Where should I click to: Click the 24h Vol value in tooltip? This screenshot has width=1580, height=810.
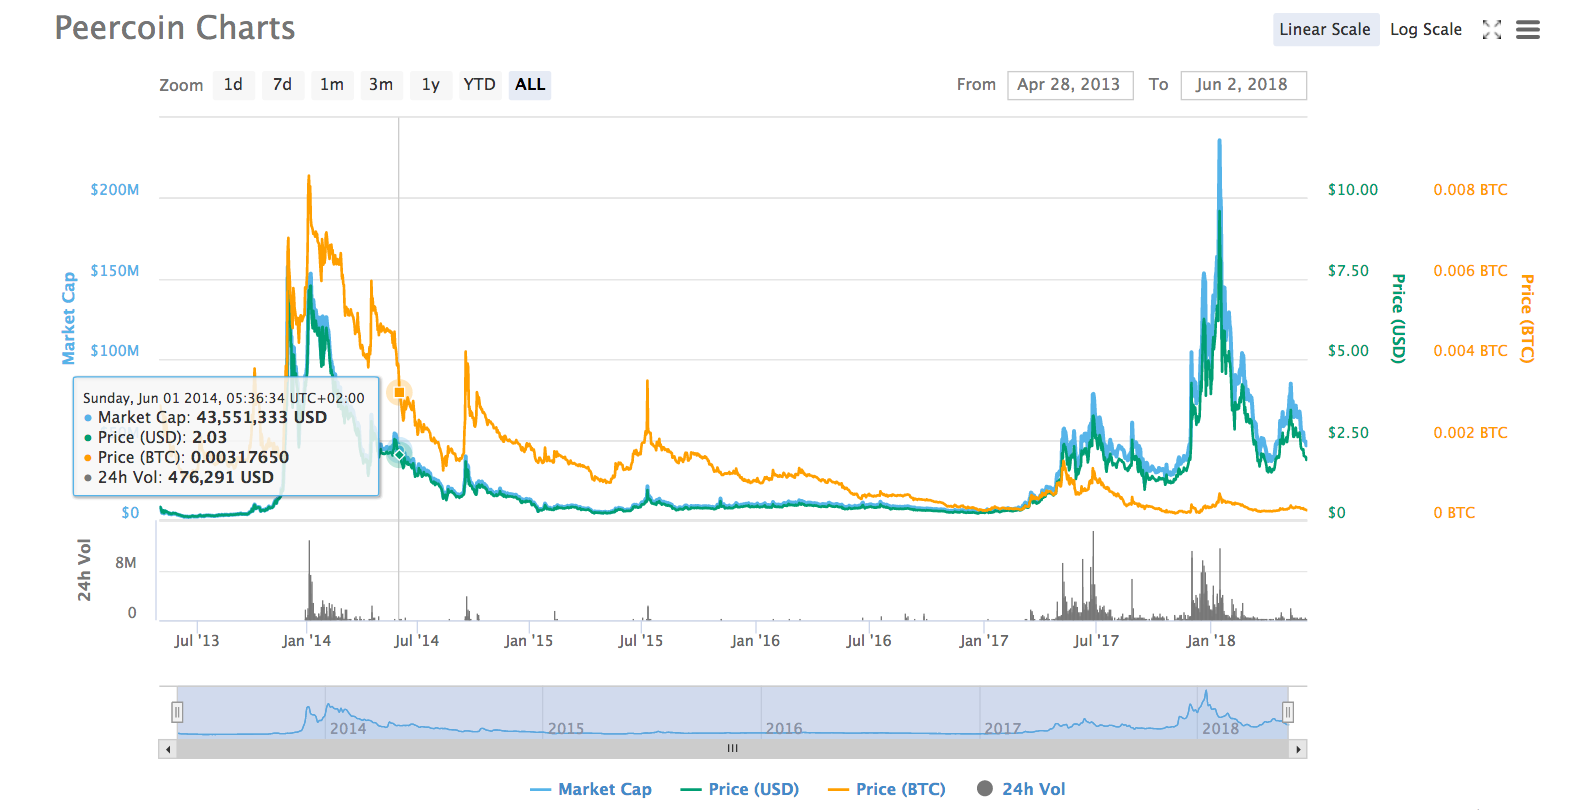pos(221,477)
